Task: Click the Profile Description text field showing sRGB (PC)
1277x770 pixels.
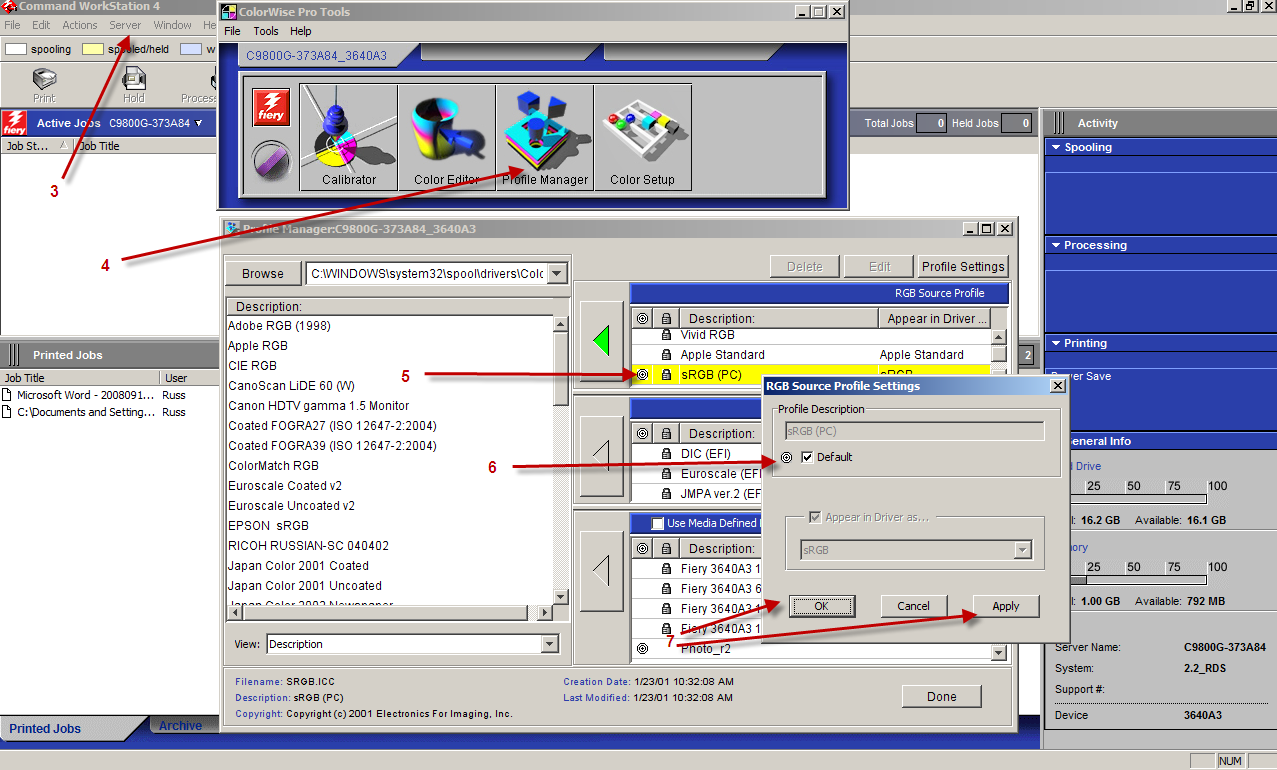Action: click(x=915, y=431)
